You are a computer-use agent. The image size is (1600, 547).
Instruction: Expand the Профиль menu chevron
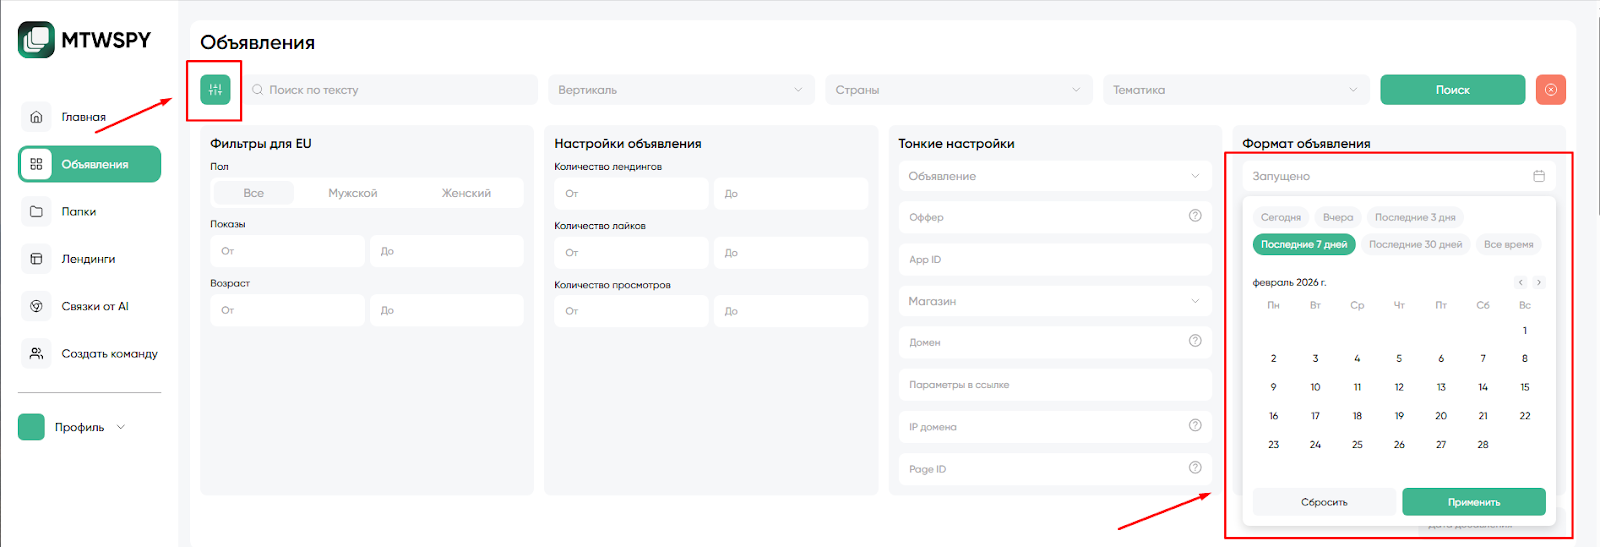point(121,427)
